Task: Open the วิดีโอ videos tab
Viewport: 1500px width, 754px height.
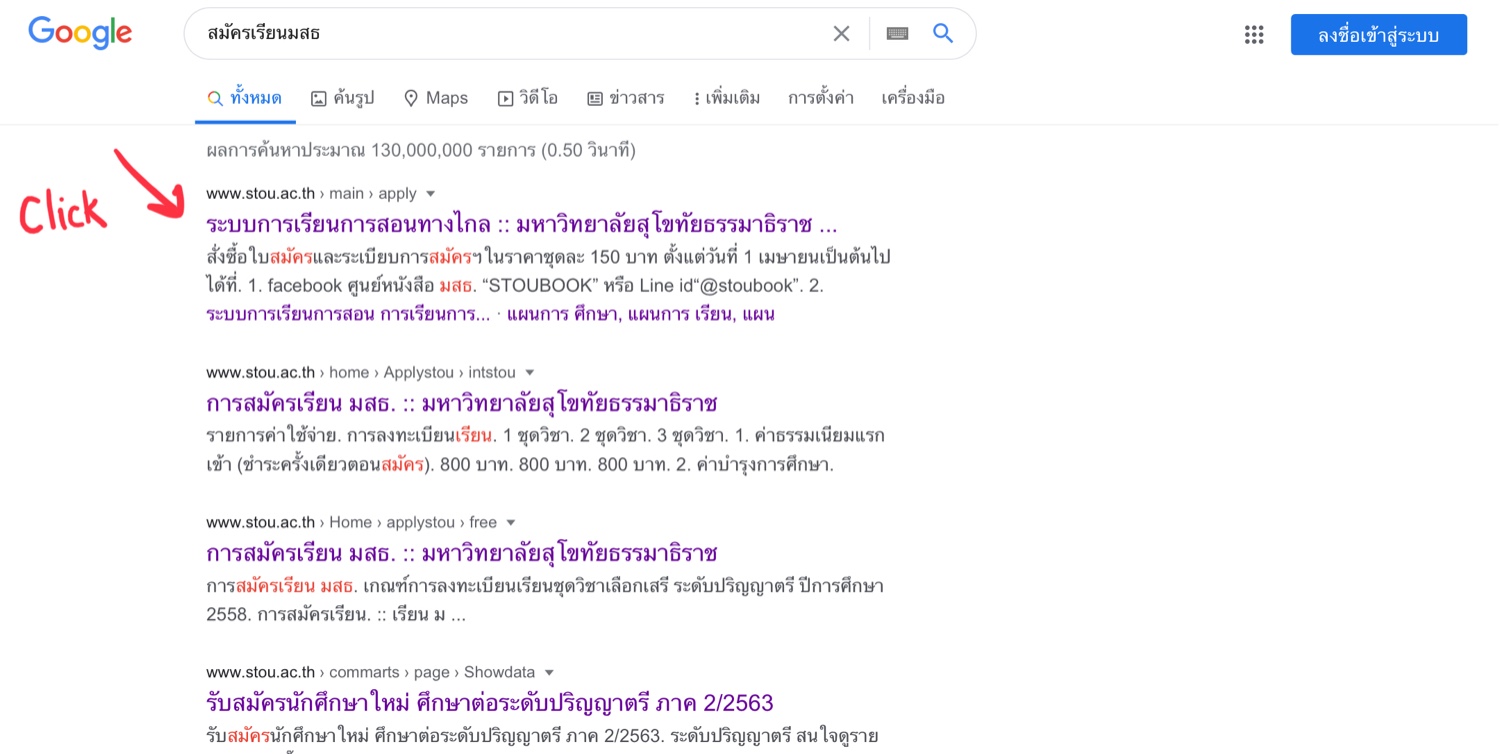Action: click(527, 98)
